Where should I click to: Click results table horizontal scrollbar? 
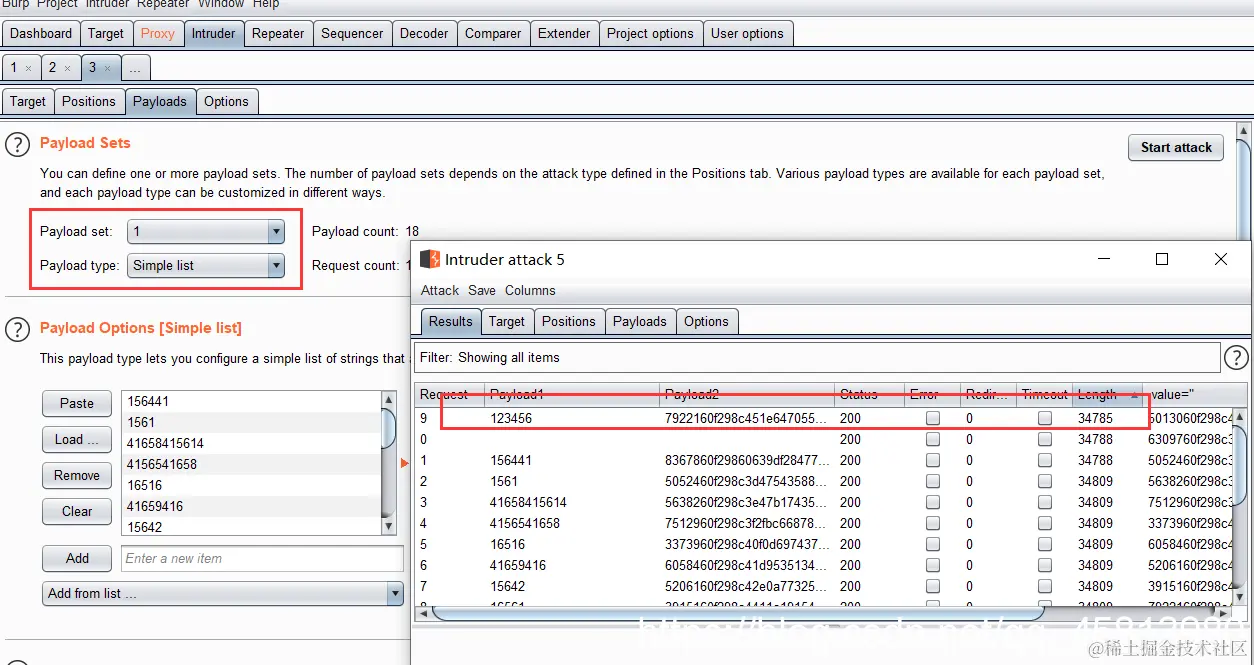pos(824,613)
